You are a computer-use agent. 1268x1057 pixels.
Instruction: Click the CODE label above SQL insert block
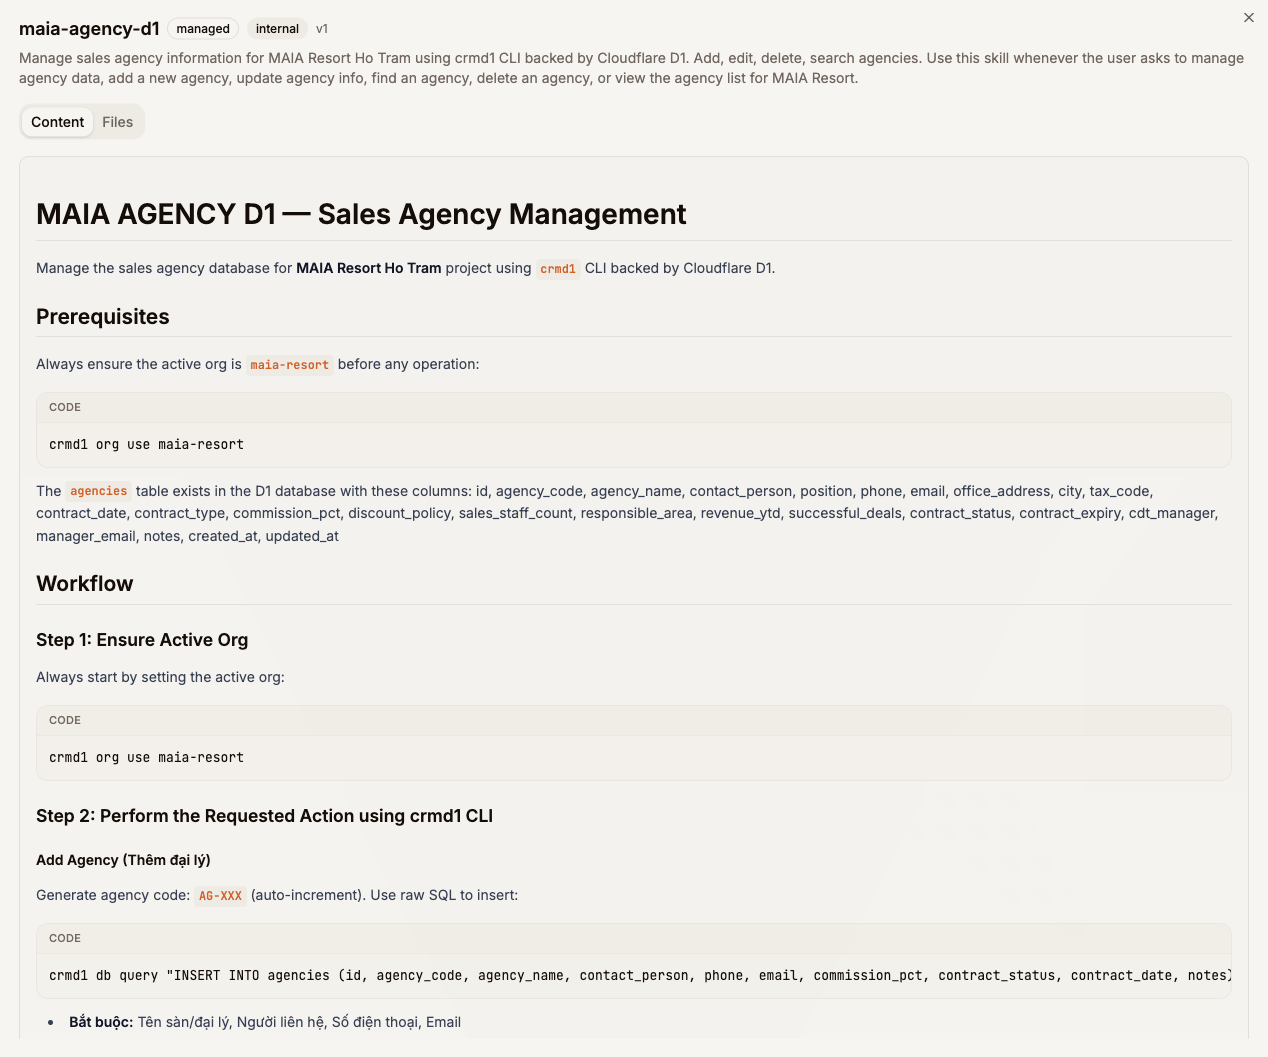(x=65, y=939)
